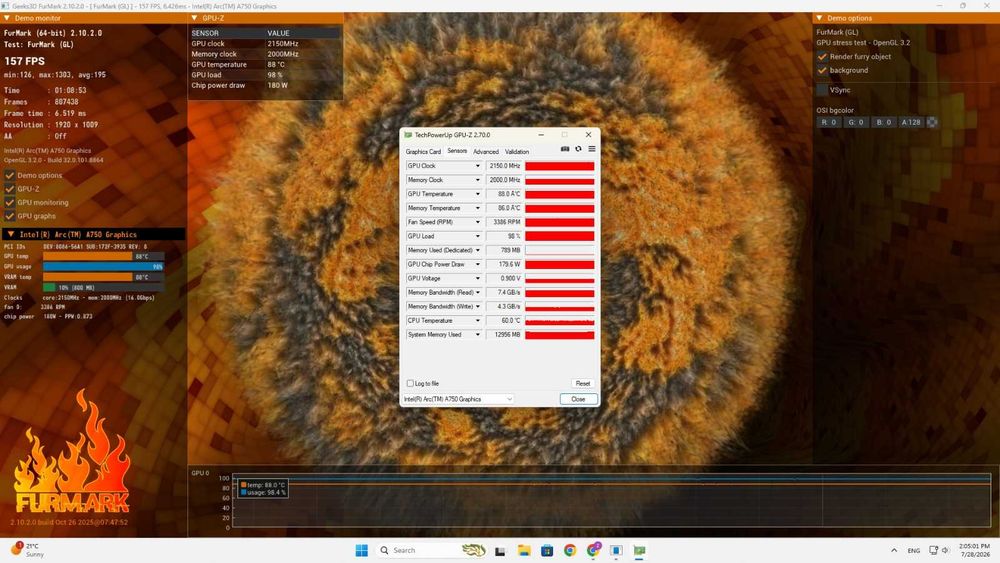Toggle the Demo options checkbox in Demo monitor
This screenshot has width=1000, height=563.
click(x=10, y=175)
